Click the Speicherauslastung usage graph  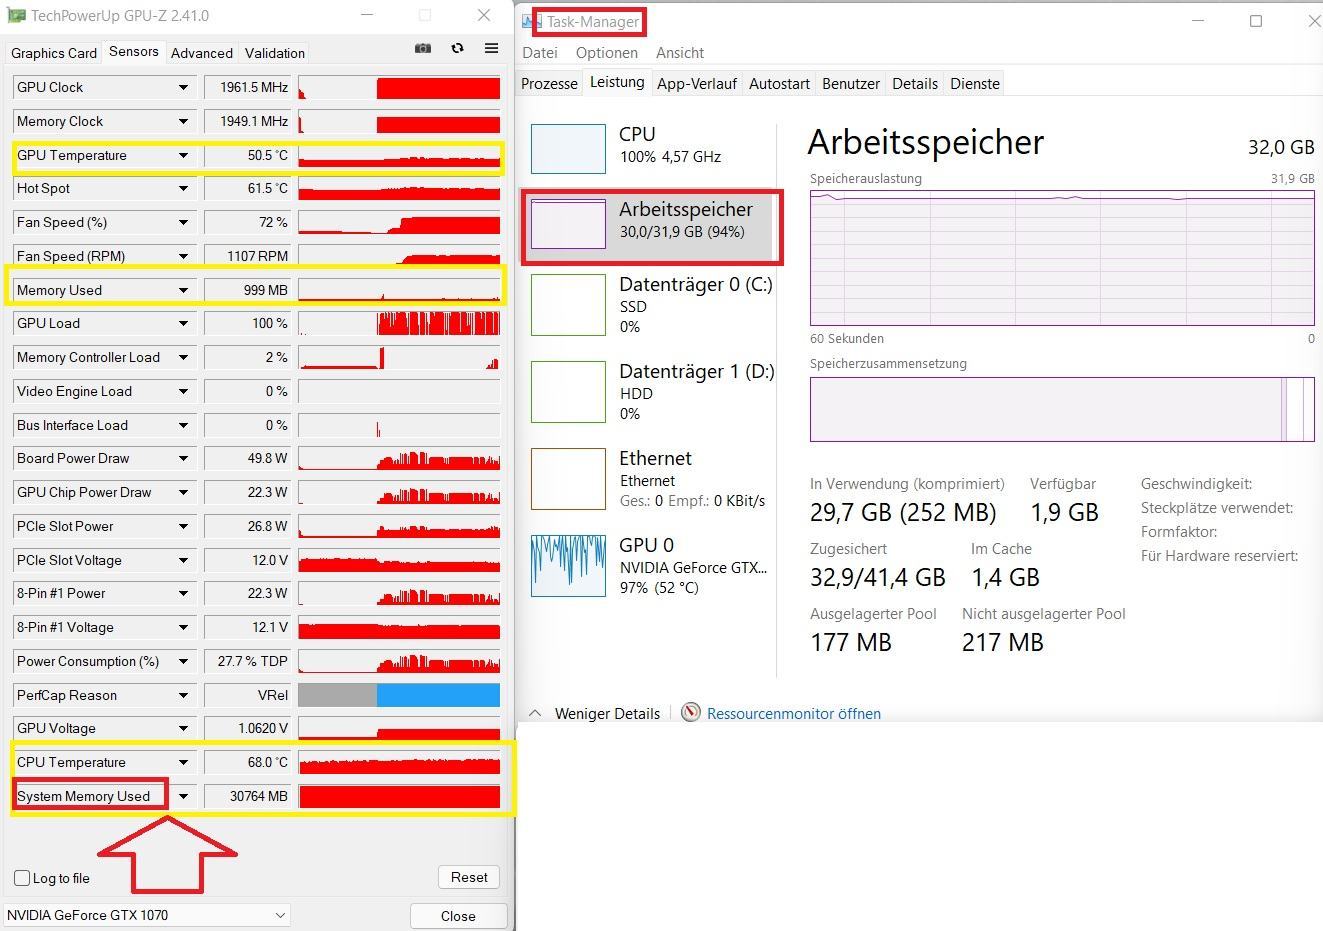point(1062,257)
